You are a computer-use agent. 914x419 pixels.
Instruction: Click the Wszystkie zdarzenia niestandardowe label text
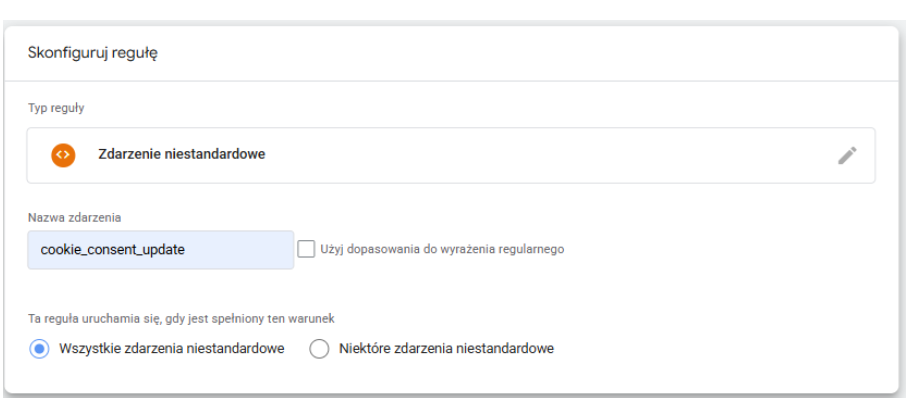[172, 349]
